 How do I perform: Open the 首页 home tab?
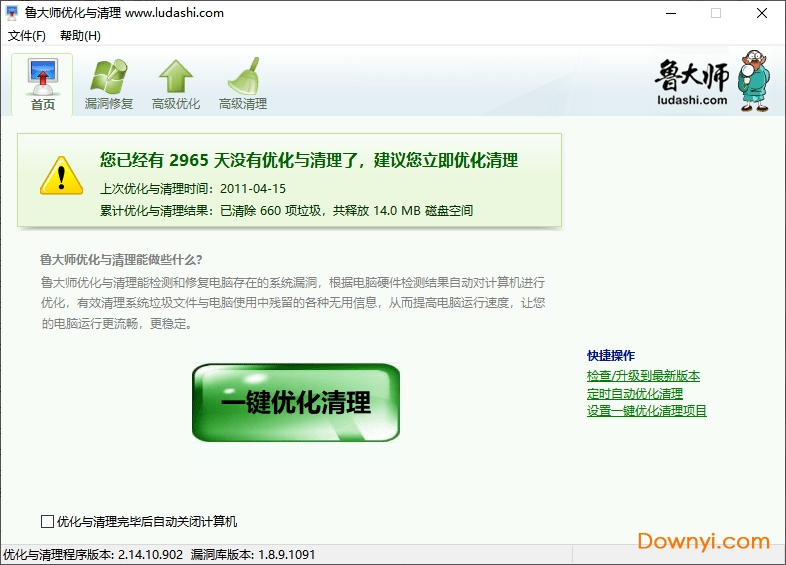[43, 84]
